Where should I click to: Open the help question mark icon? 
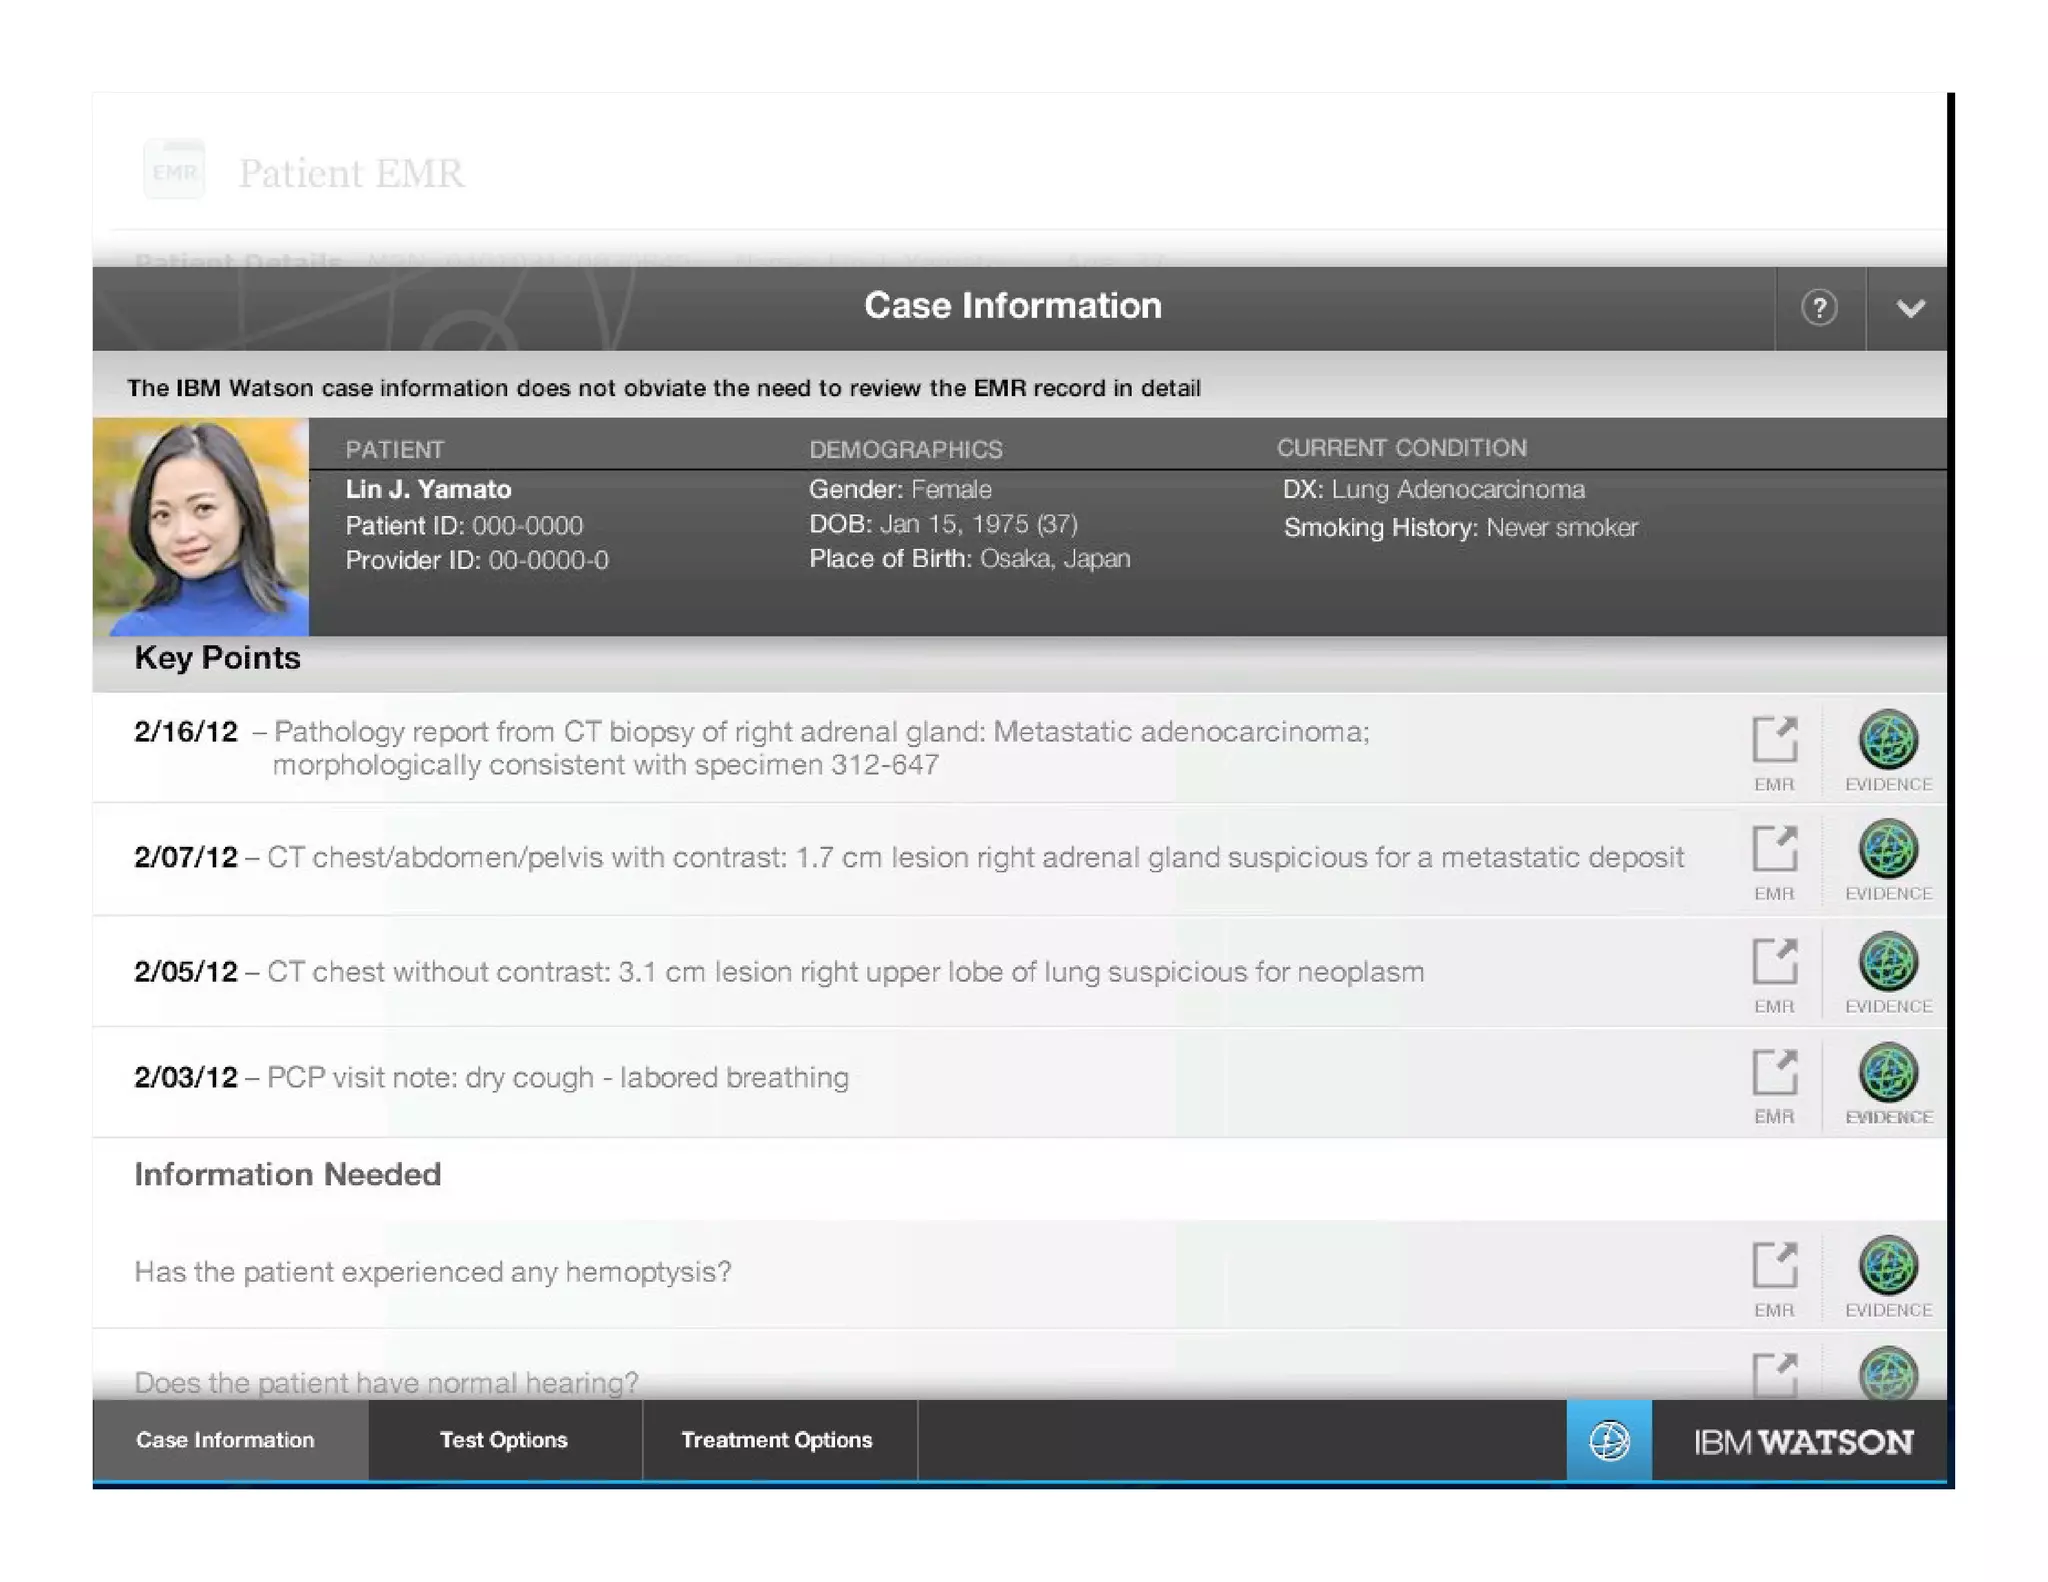pyautogui.click(x=1818, y=308)
